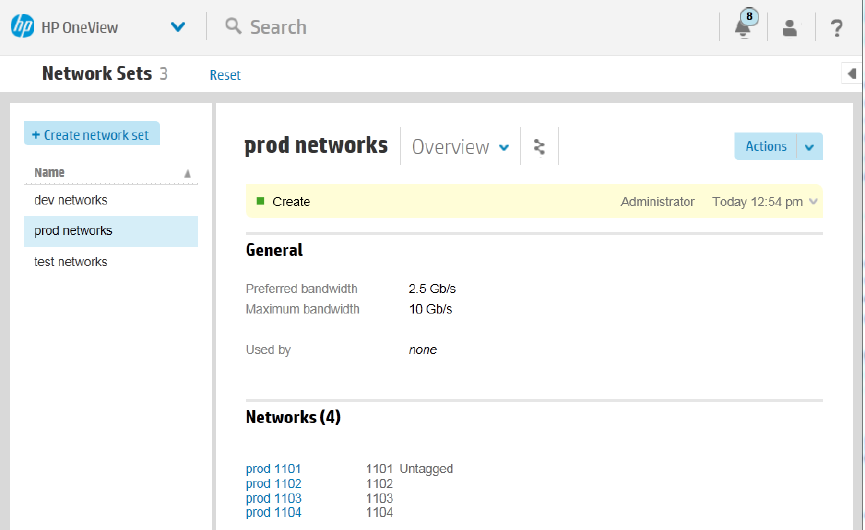The width and height of the screenshot is (865, 530).
Task: Click the General section heading
Action: coord(274,250)
